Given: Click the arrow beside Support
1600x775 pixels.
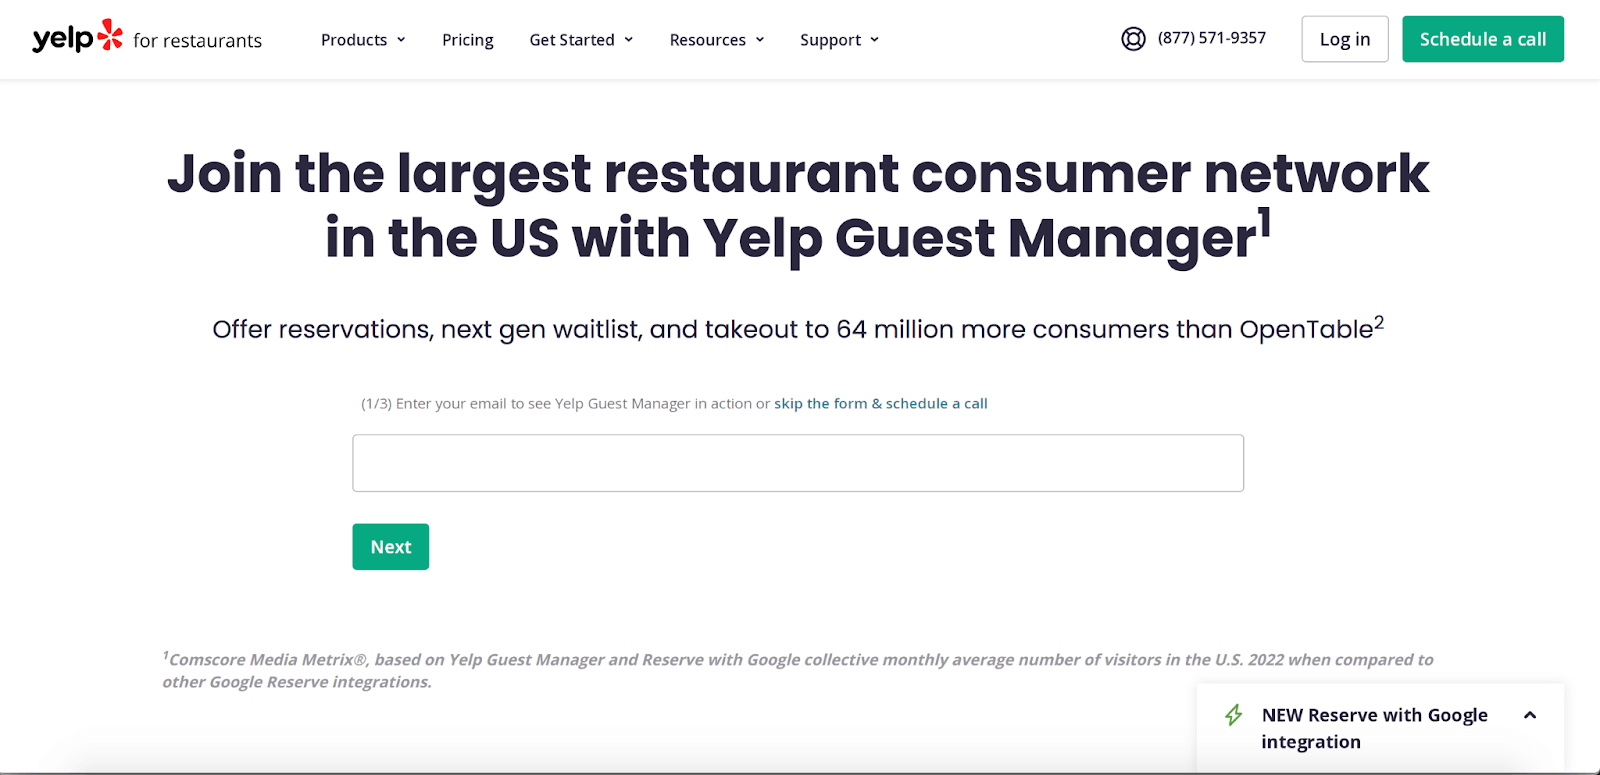Looking at the screenshot, I should coord(875,40).
